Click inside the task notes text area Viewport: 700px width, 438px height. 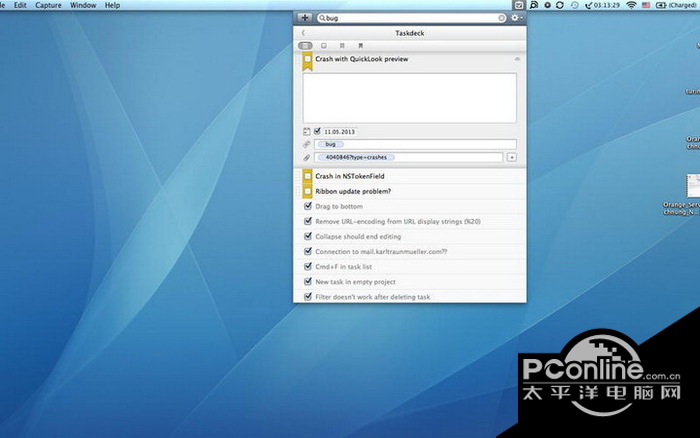[410, 97]
